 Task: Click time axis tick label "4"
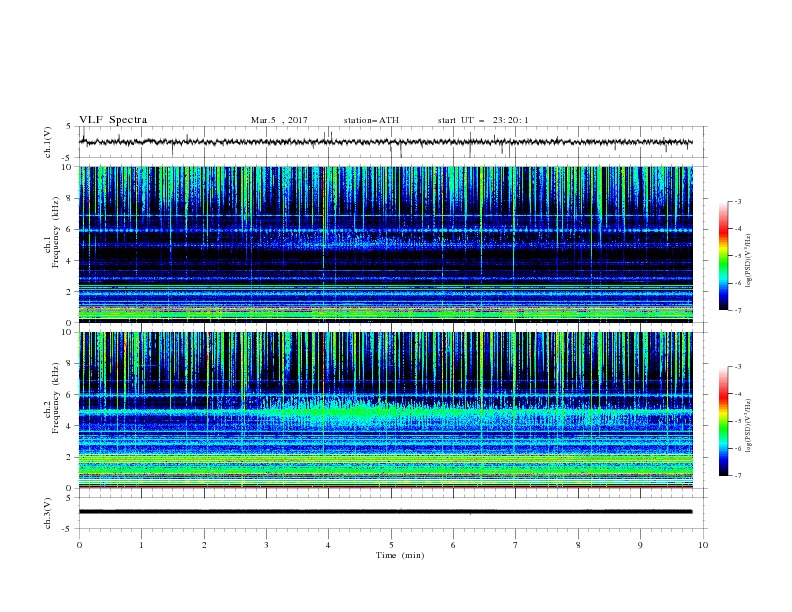click(x=328, y=545)
